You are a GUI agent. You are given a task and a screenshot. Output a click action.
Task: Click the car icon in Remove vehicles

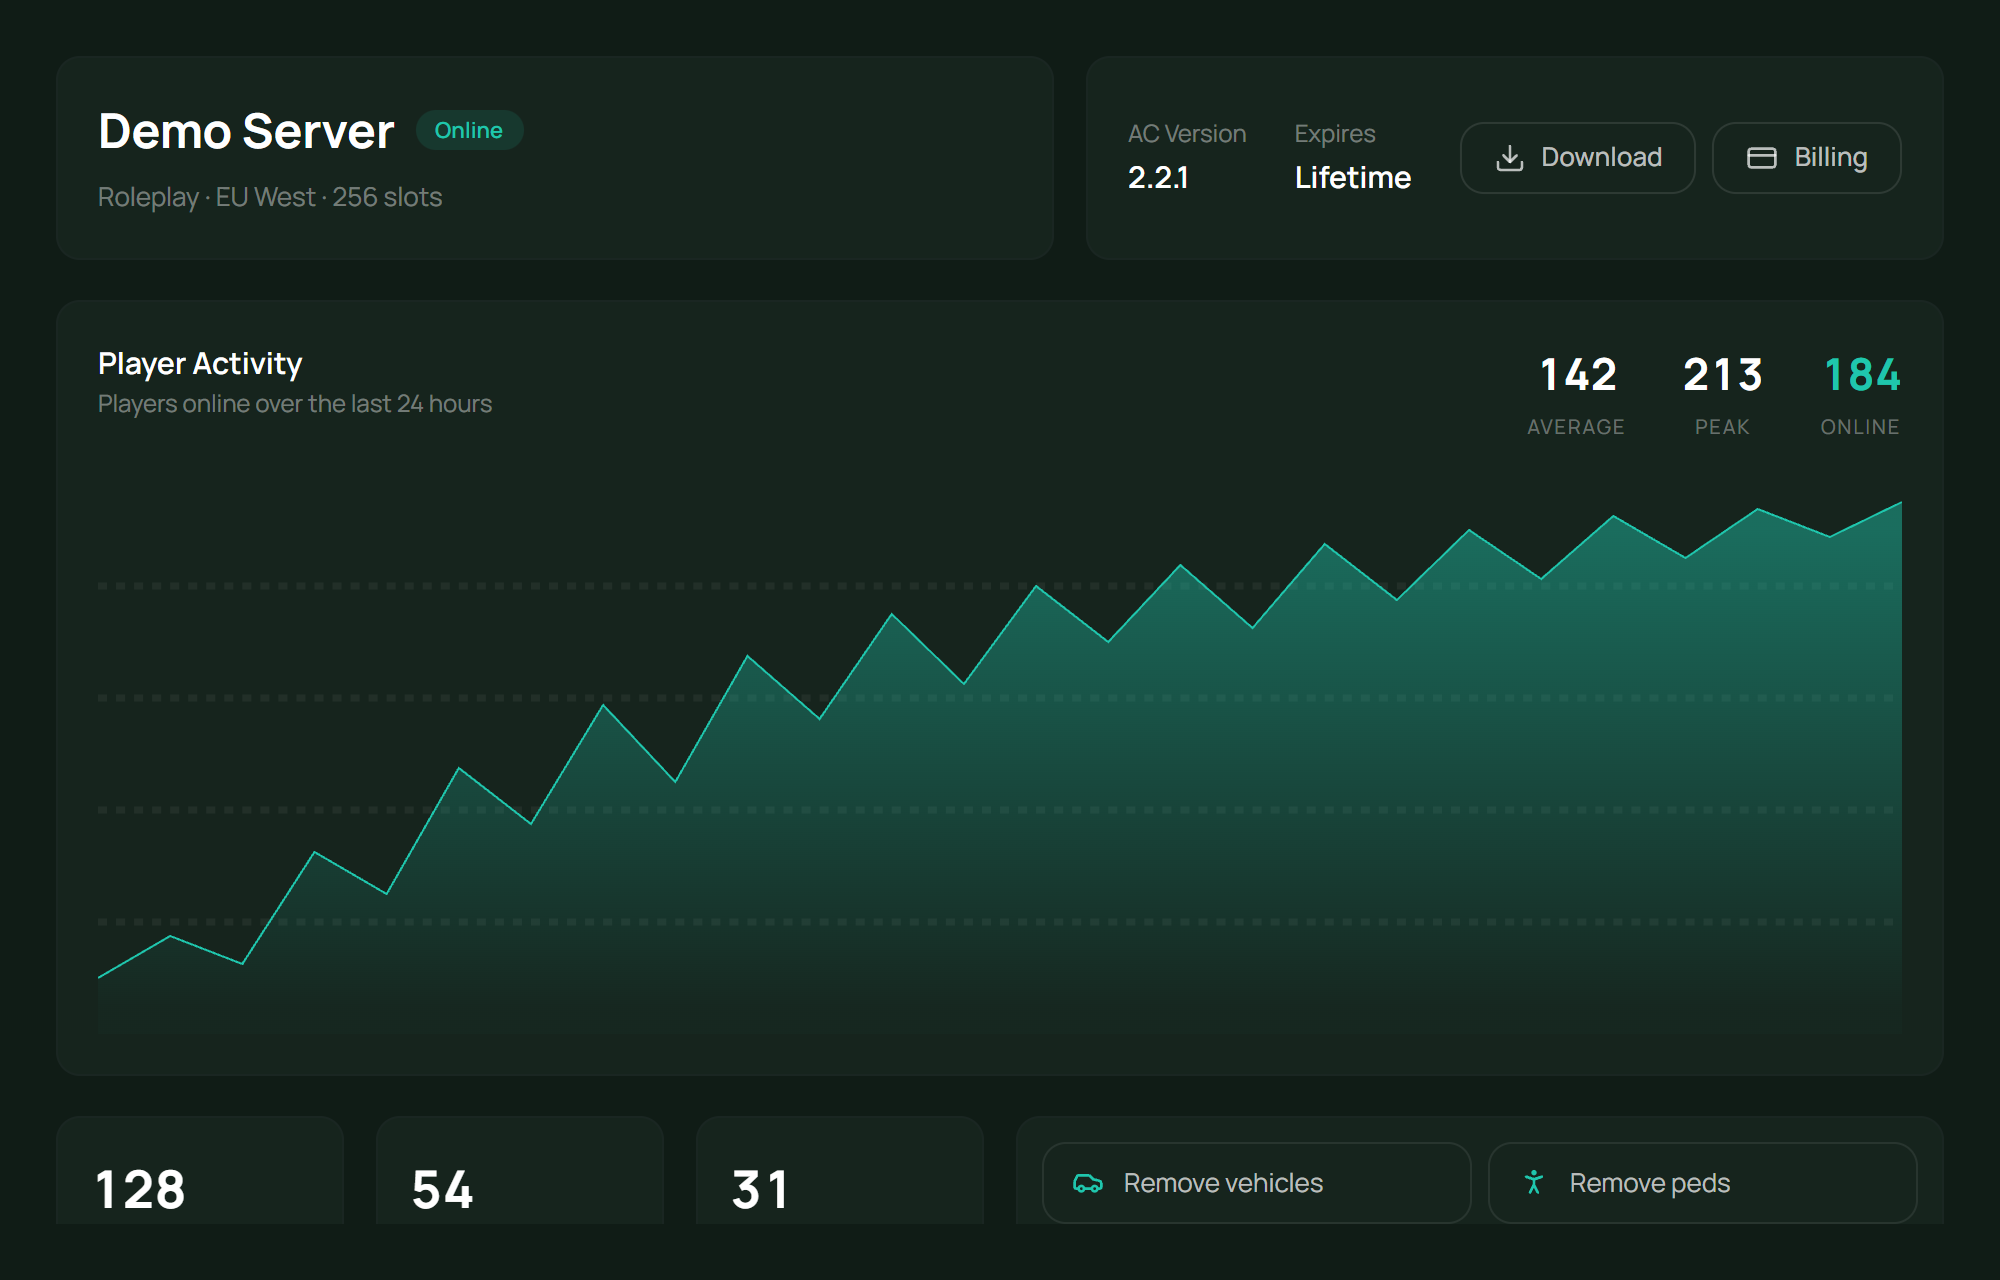coord(1088,1183)
